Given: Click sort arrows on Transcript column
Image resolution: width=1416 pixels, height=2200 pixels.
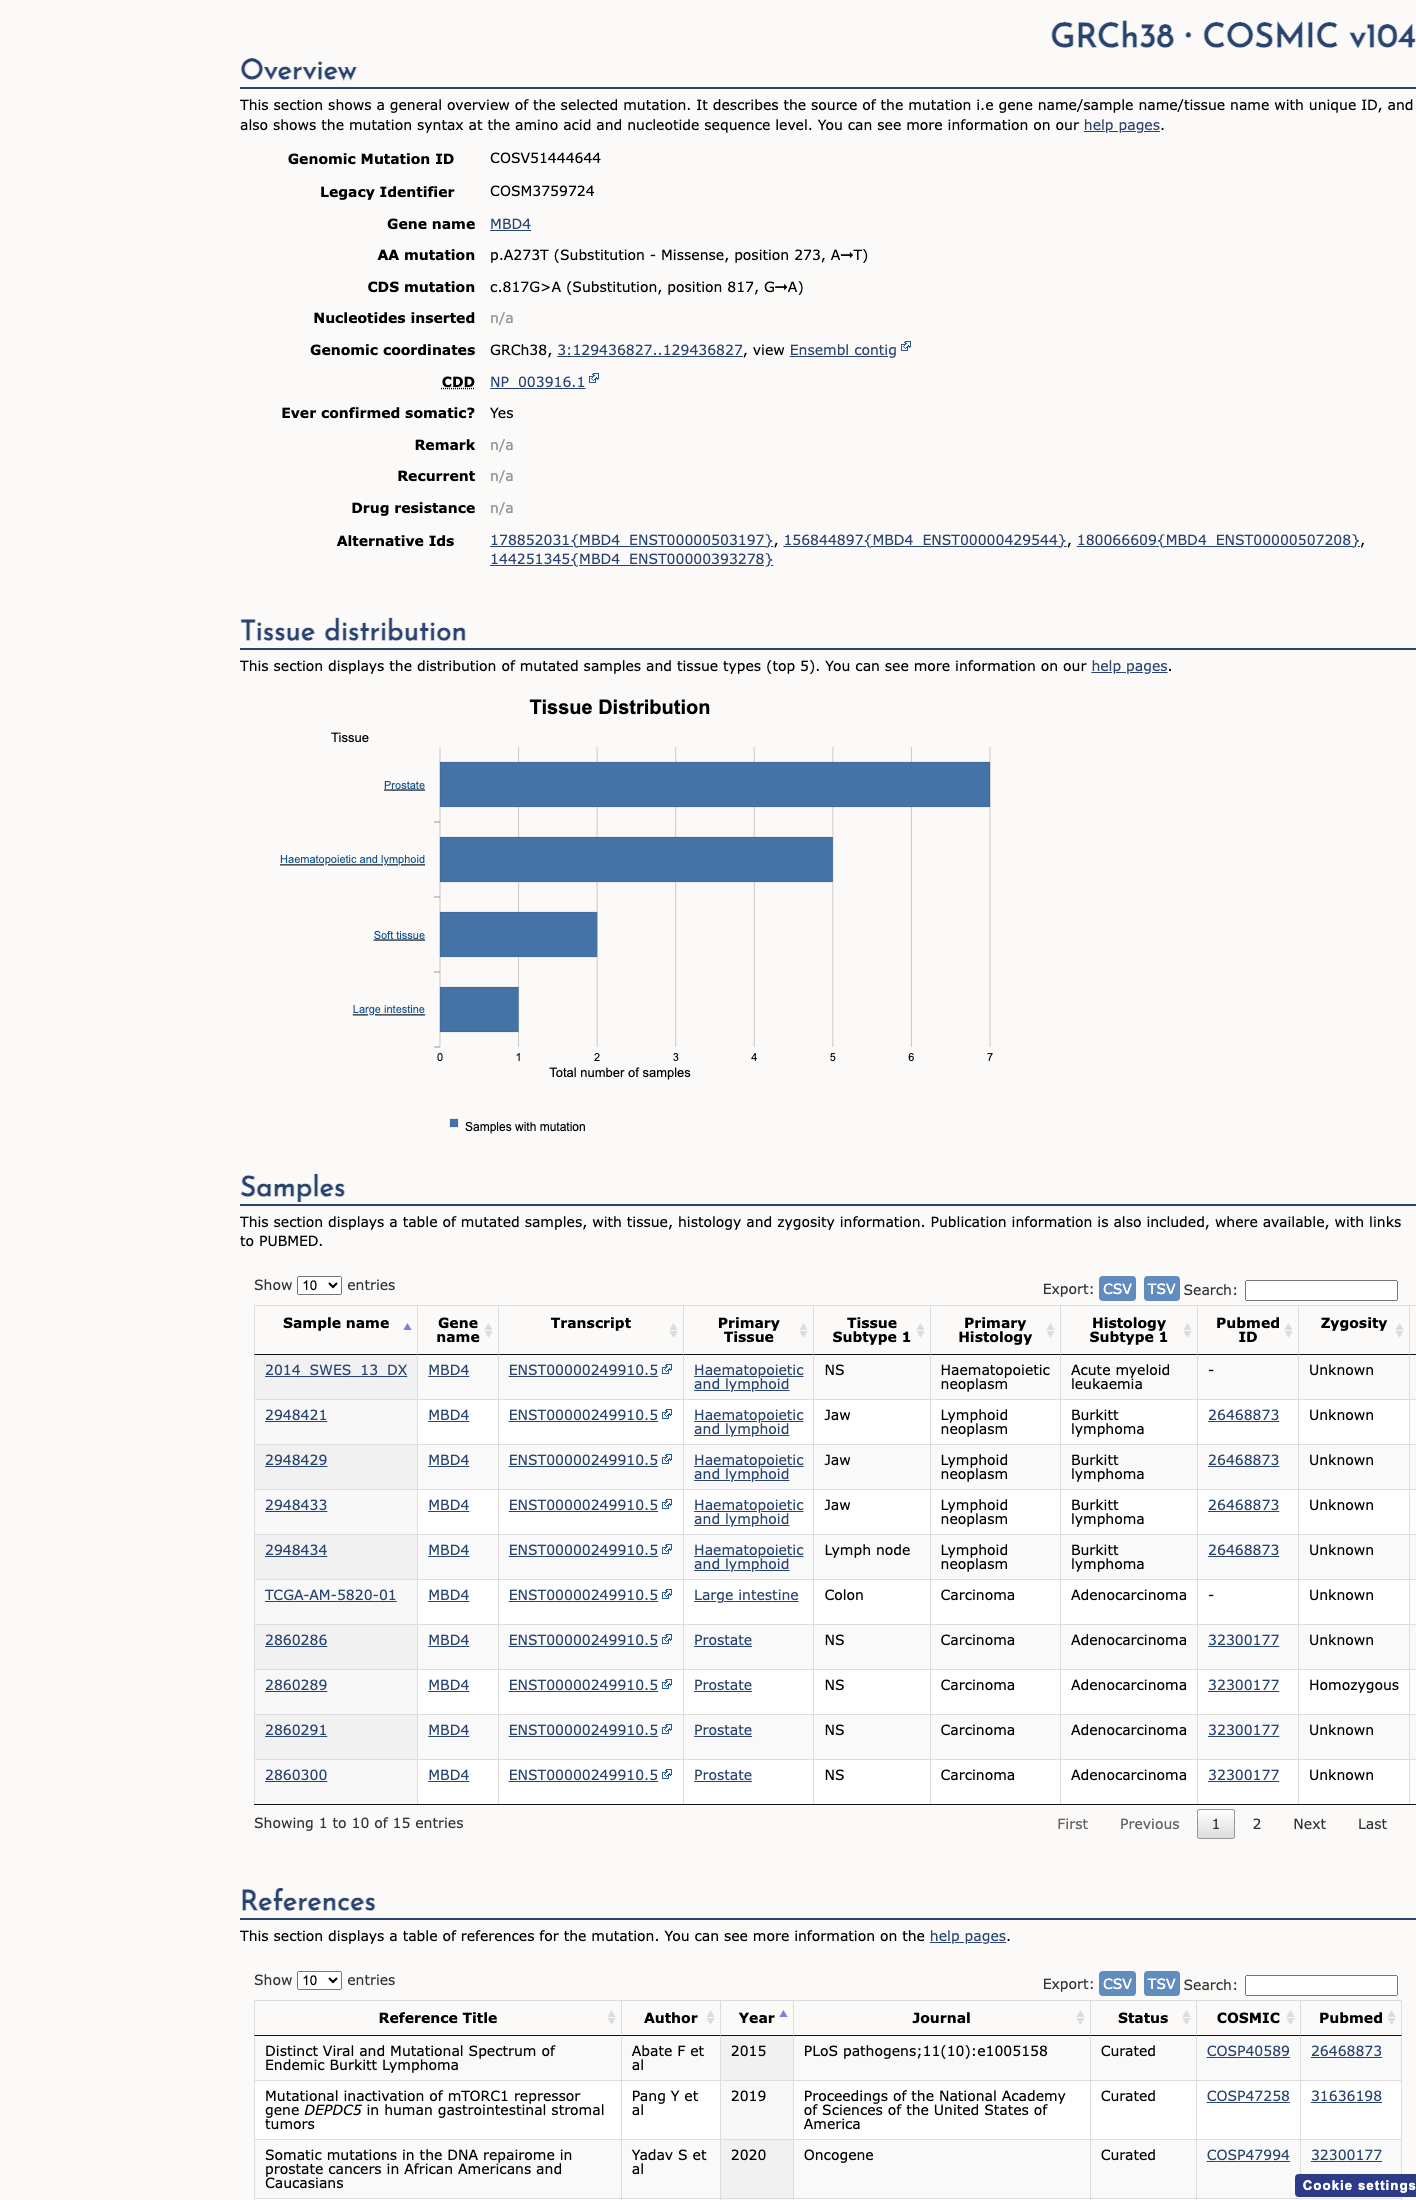Looking at the screenshot, I should [x=673, y=1331].
